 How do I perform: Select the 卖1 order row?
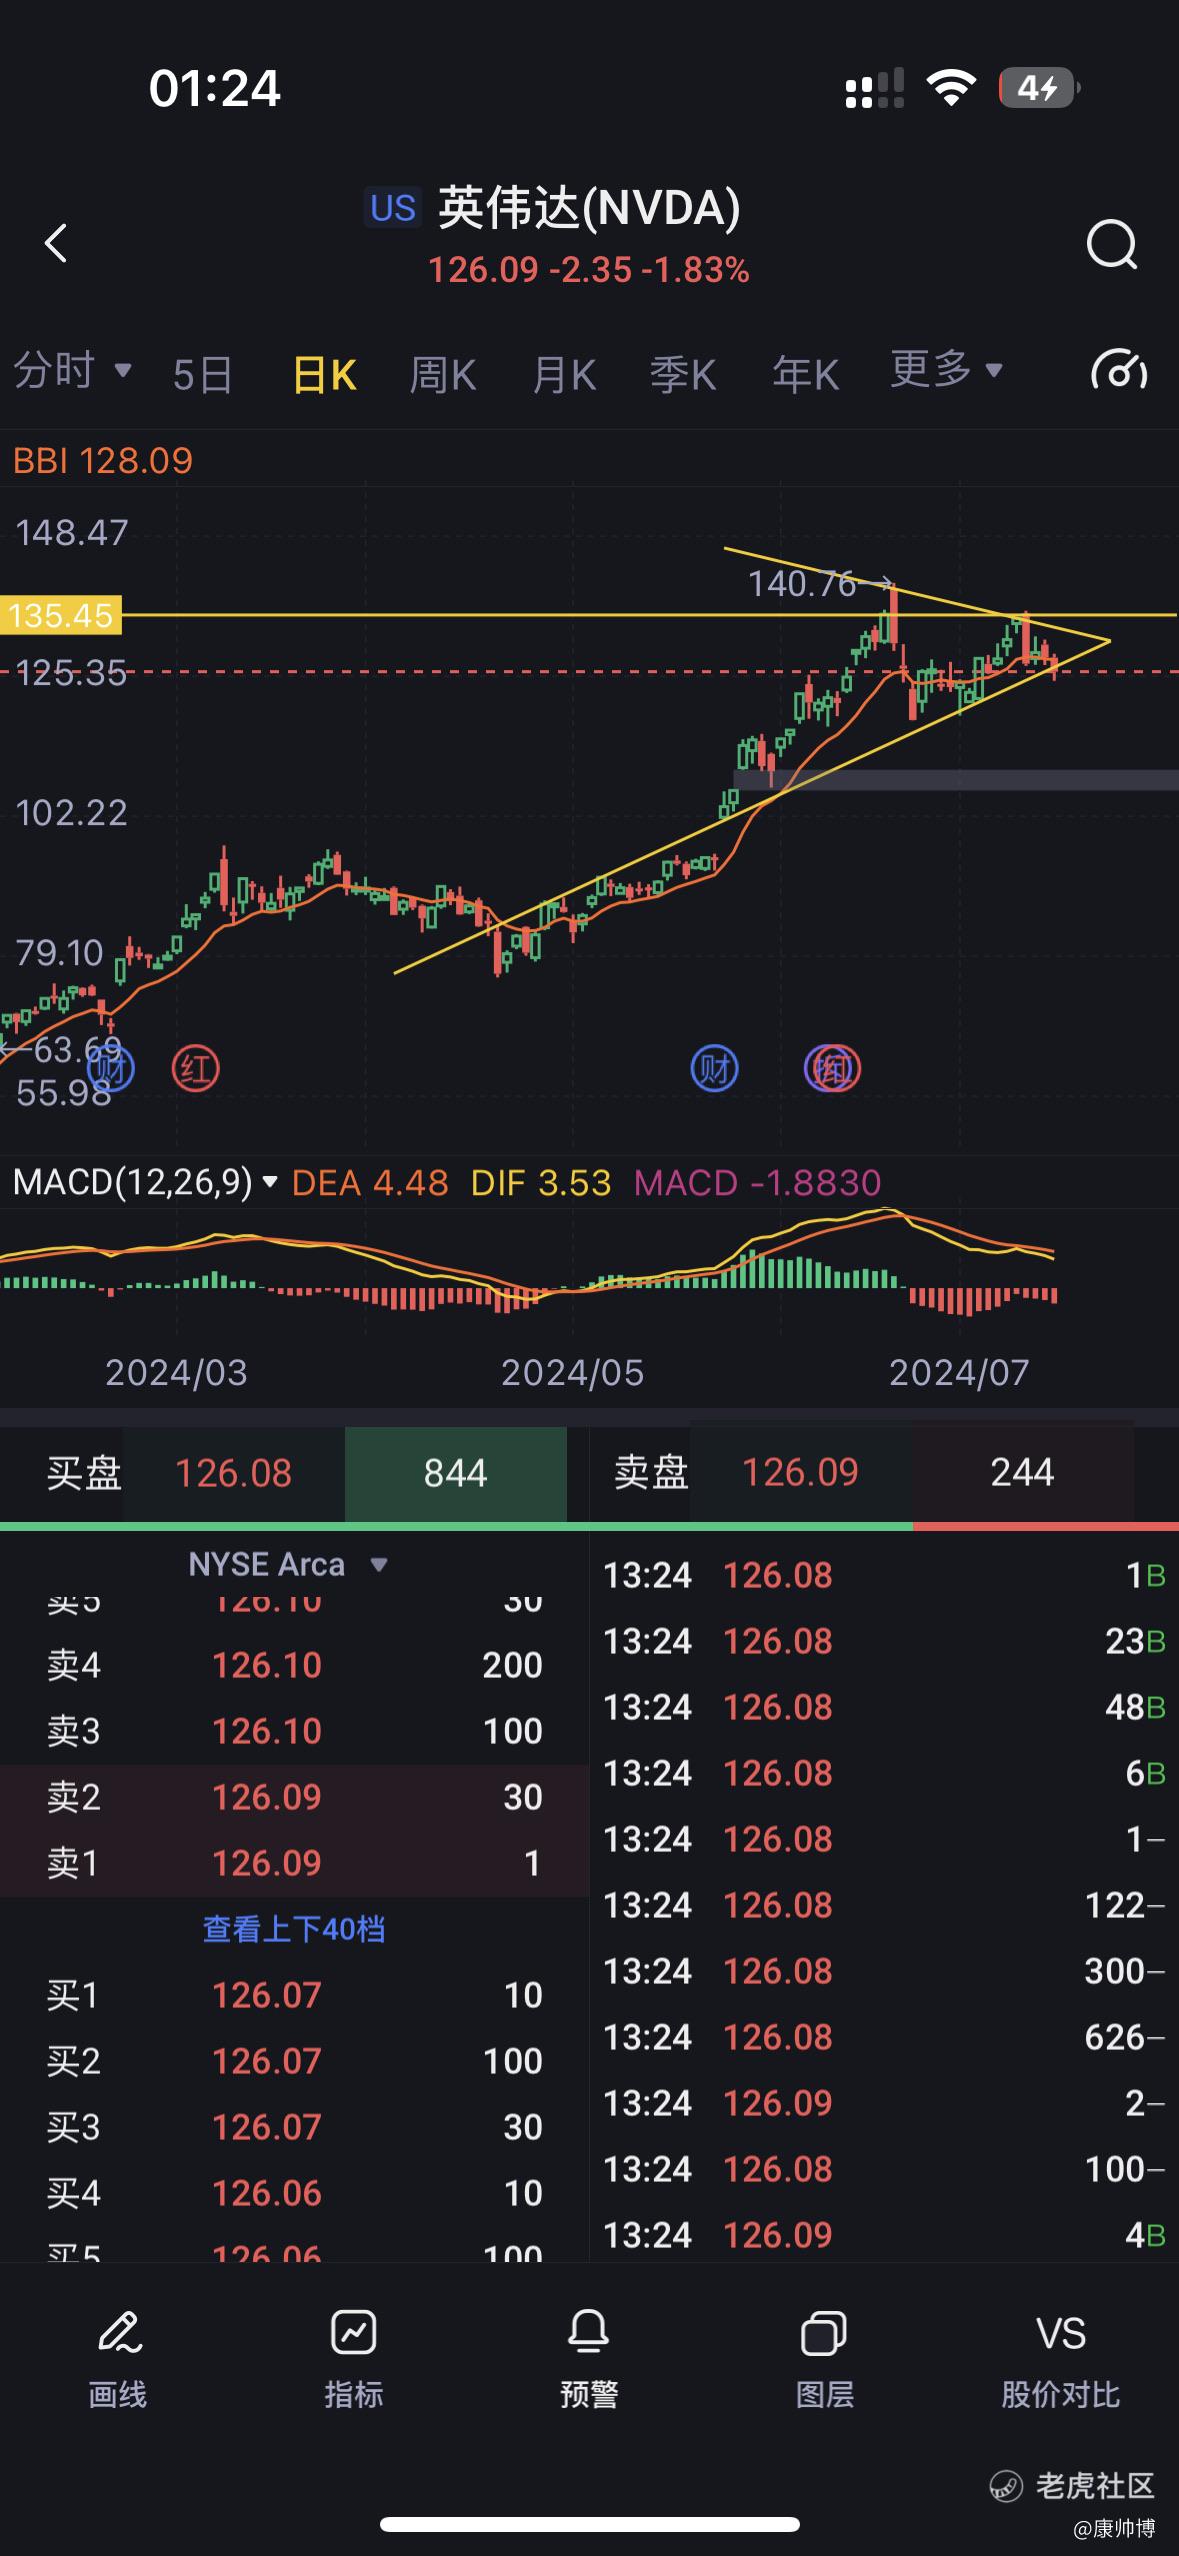[x=294, y=1863]
